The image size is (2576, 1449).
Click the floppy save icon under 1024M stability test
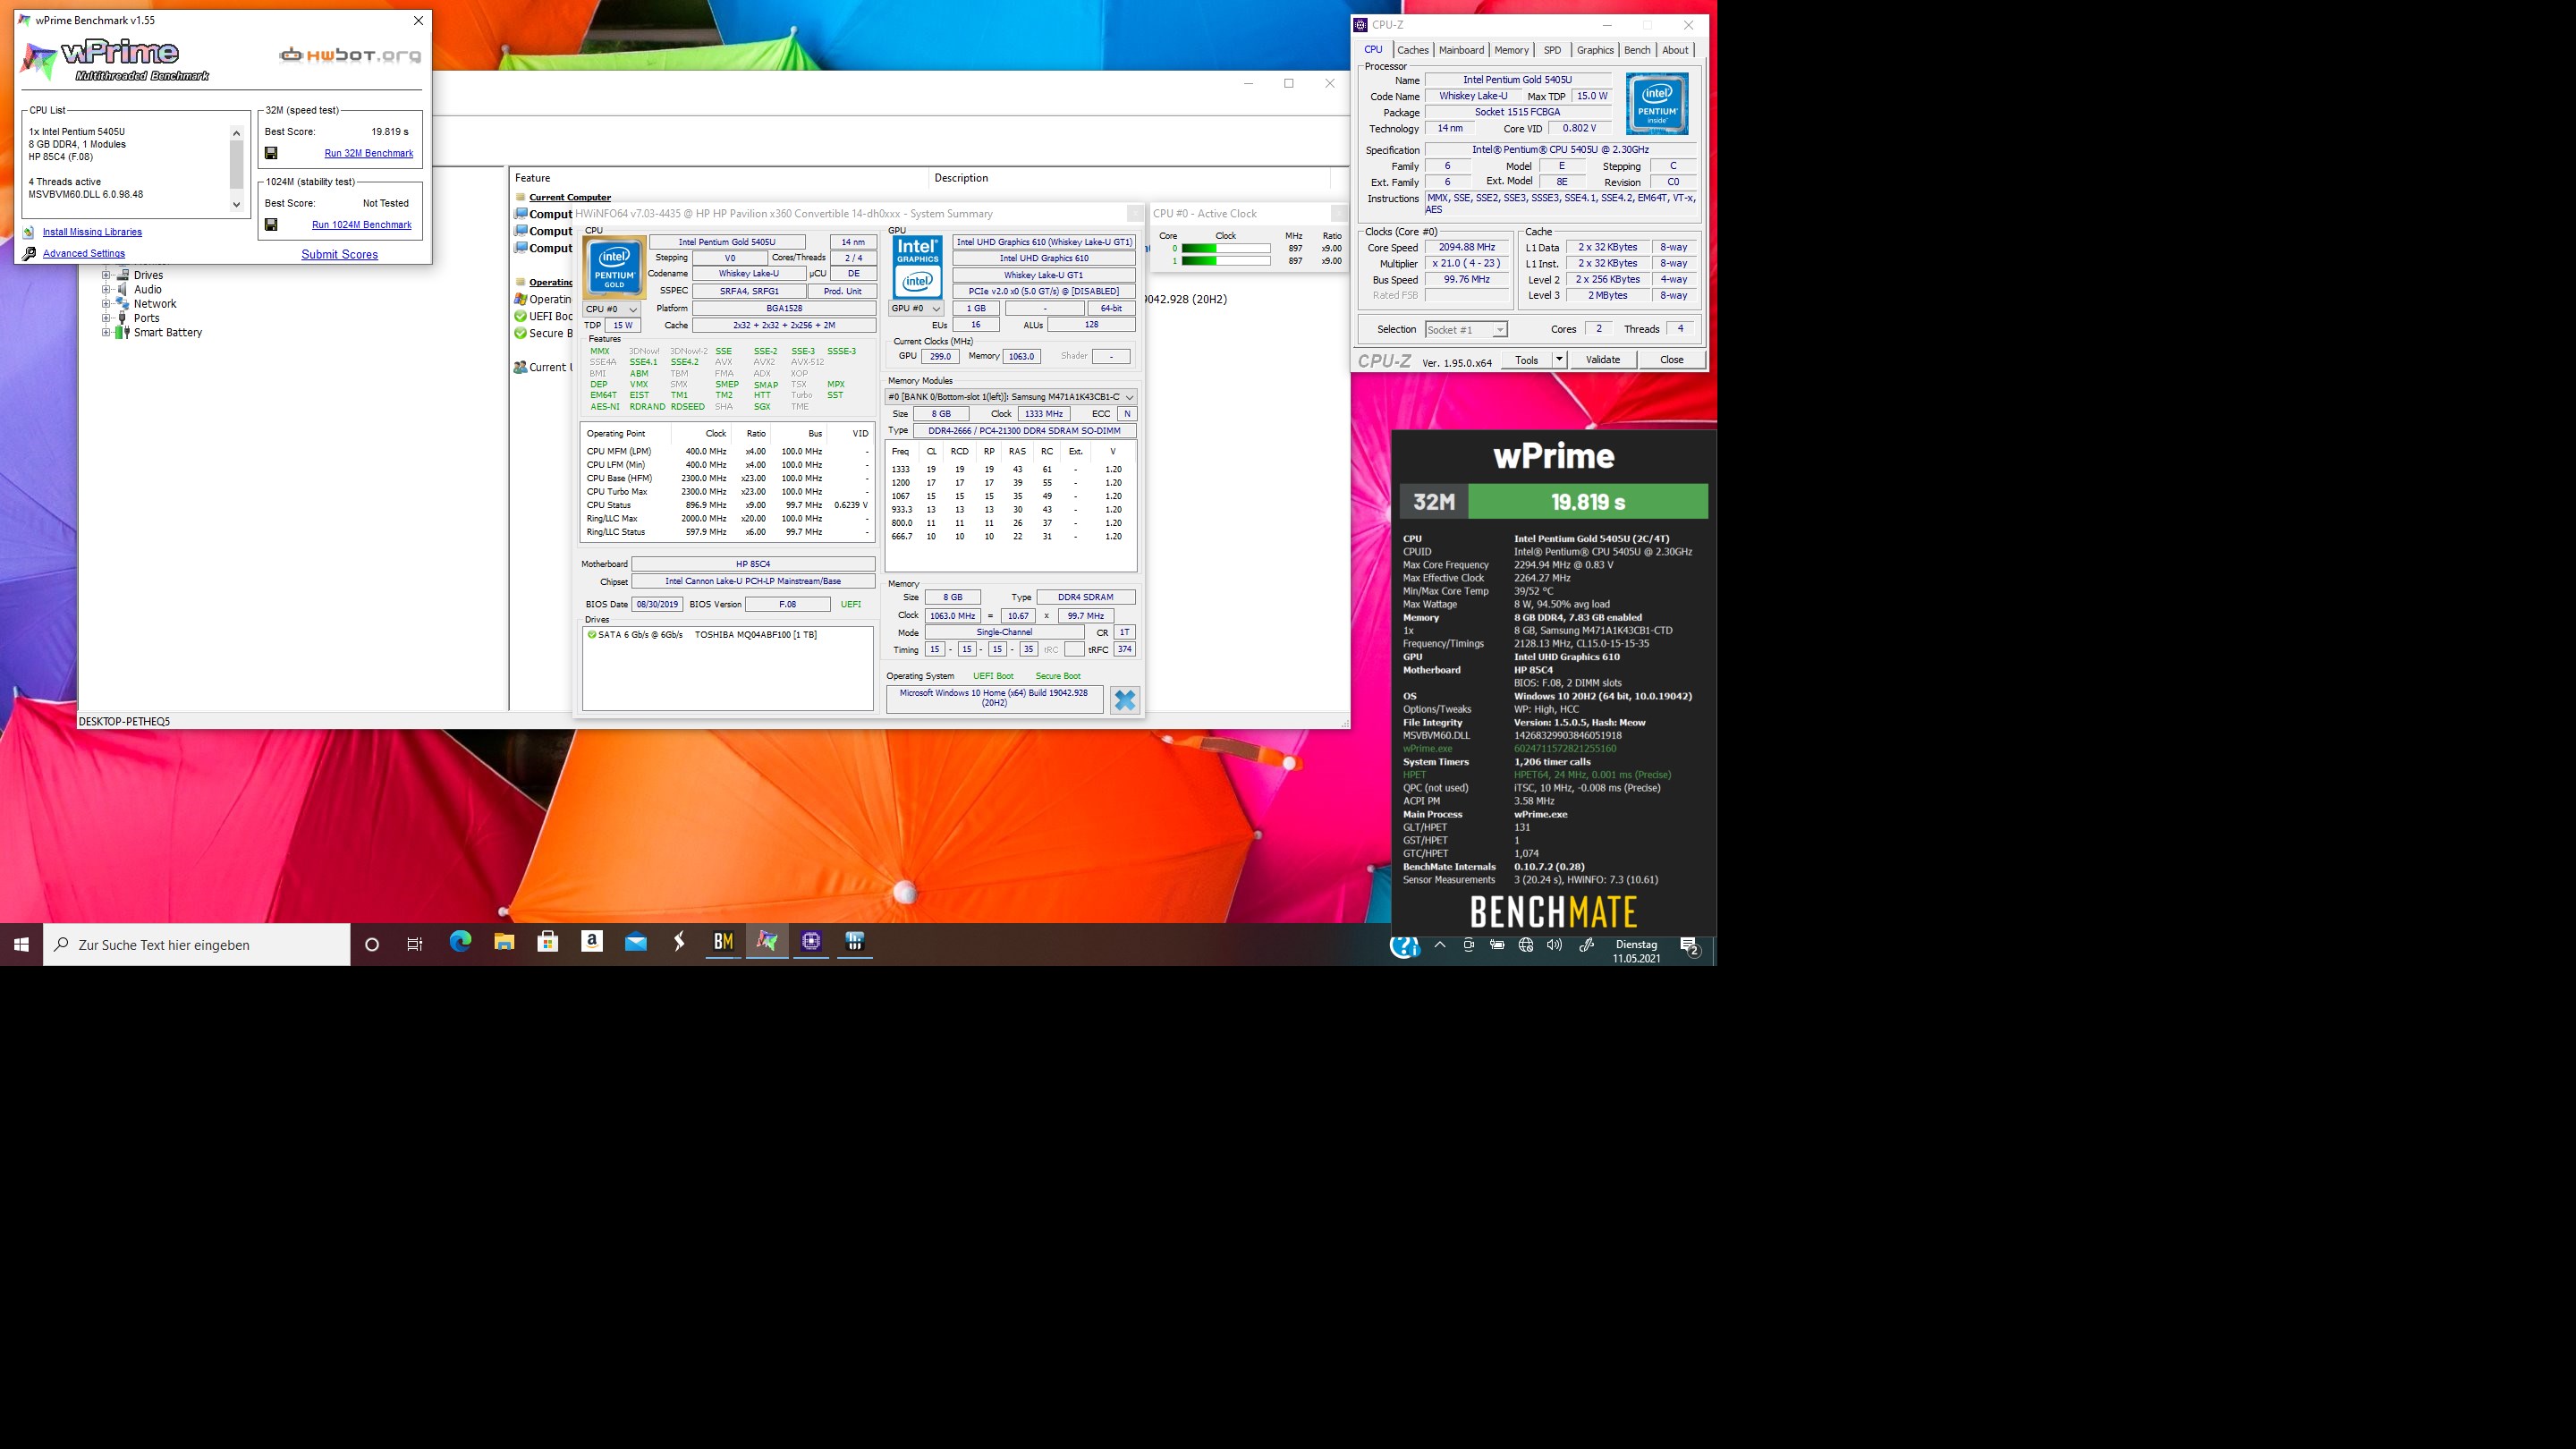point(271,225)
